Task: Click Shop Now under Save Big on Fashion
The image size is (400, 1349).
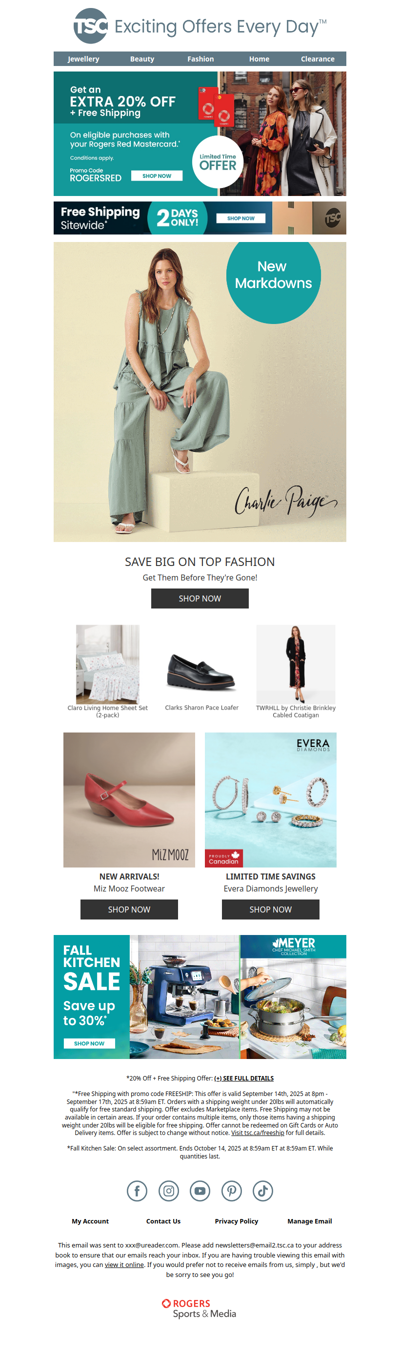Action: coord(200,598)
